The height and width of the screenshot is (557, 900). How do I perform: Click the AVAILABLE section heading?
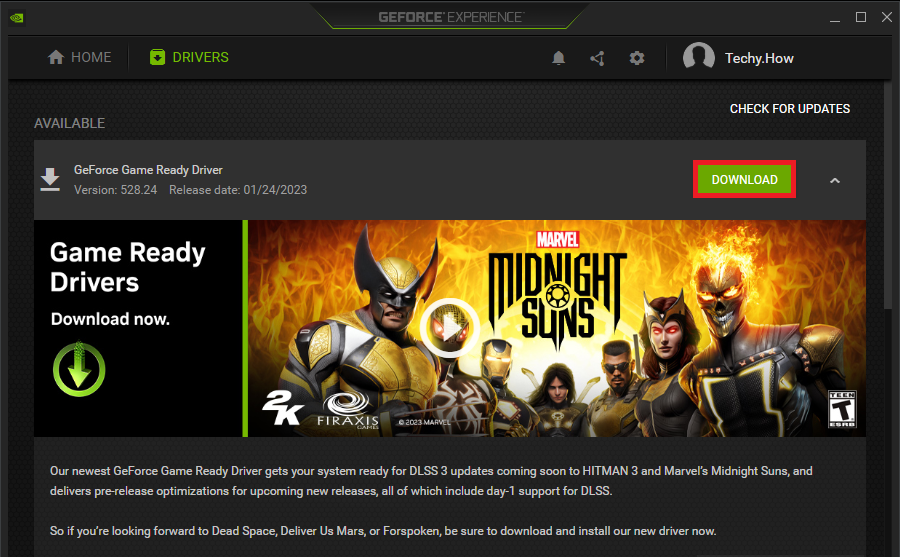[x=69, y=123]
